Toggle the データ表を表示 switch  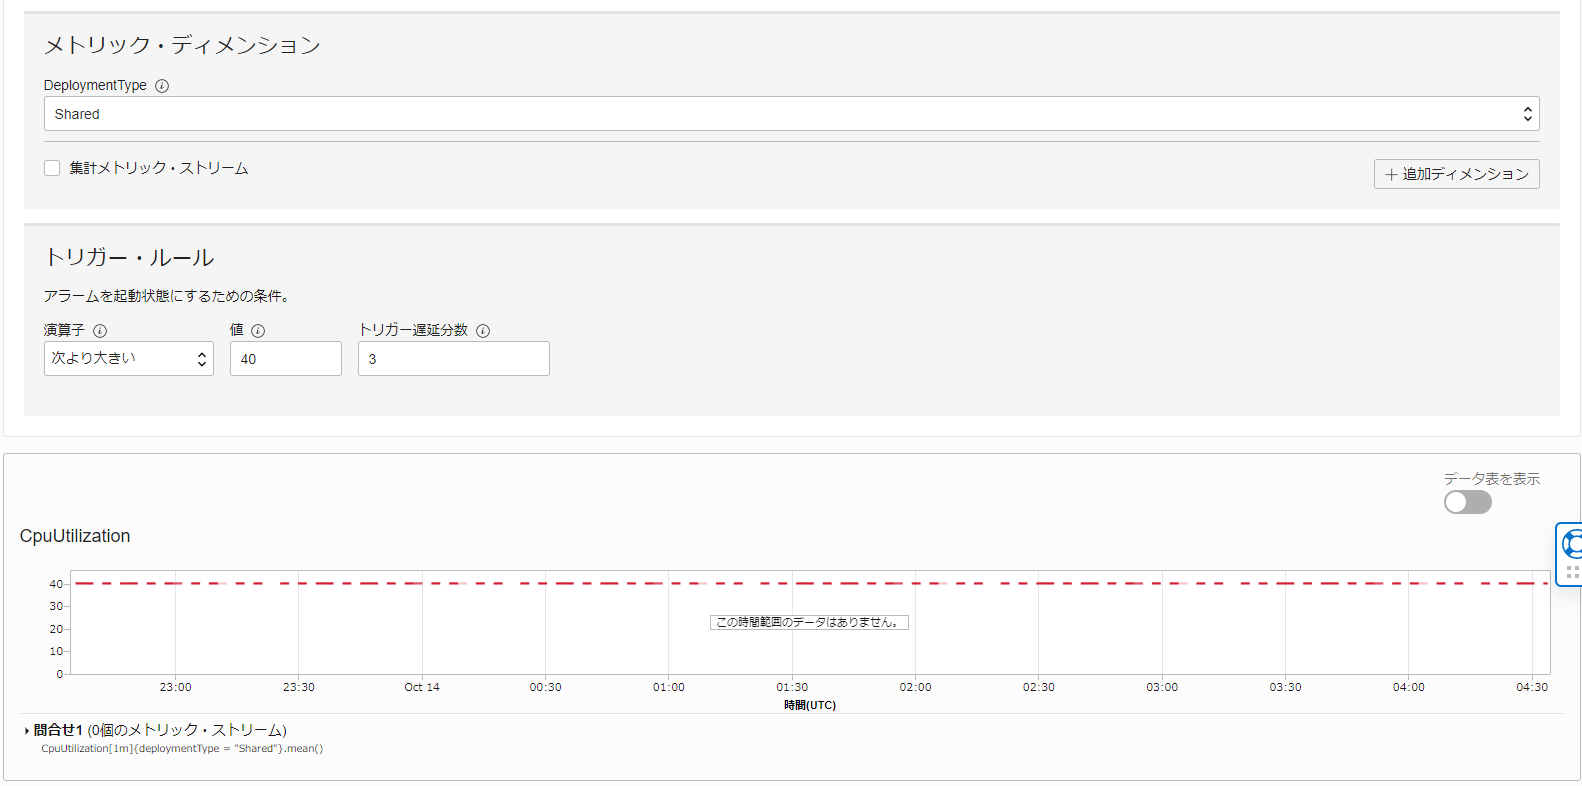point(1467,502)
